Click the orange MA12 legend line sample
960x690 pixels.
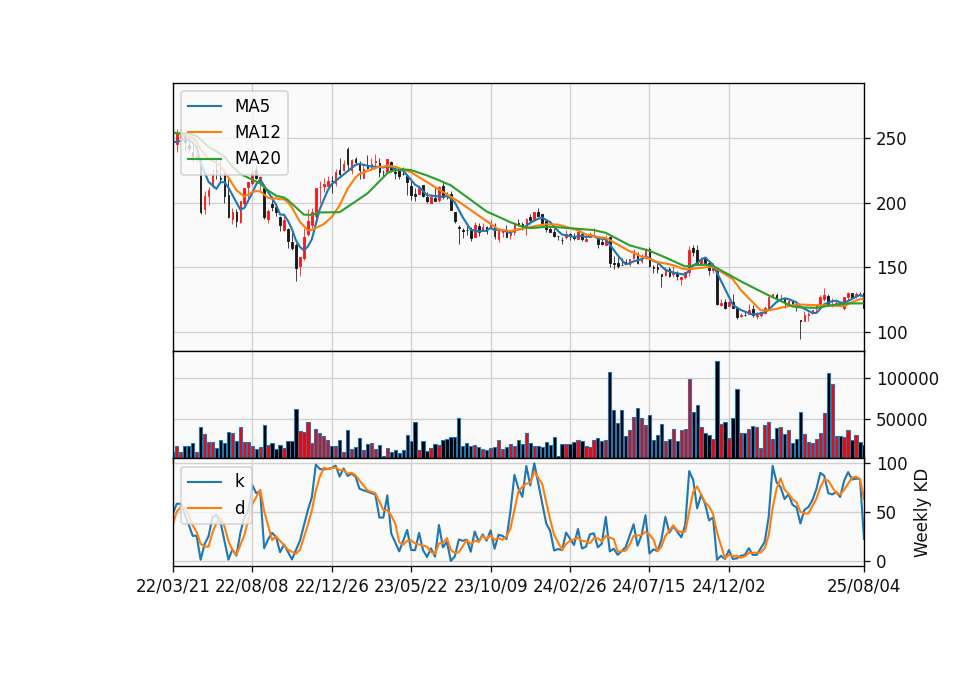[204, 132]
